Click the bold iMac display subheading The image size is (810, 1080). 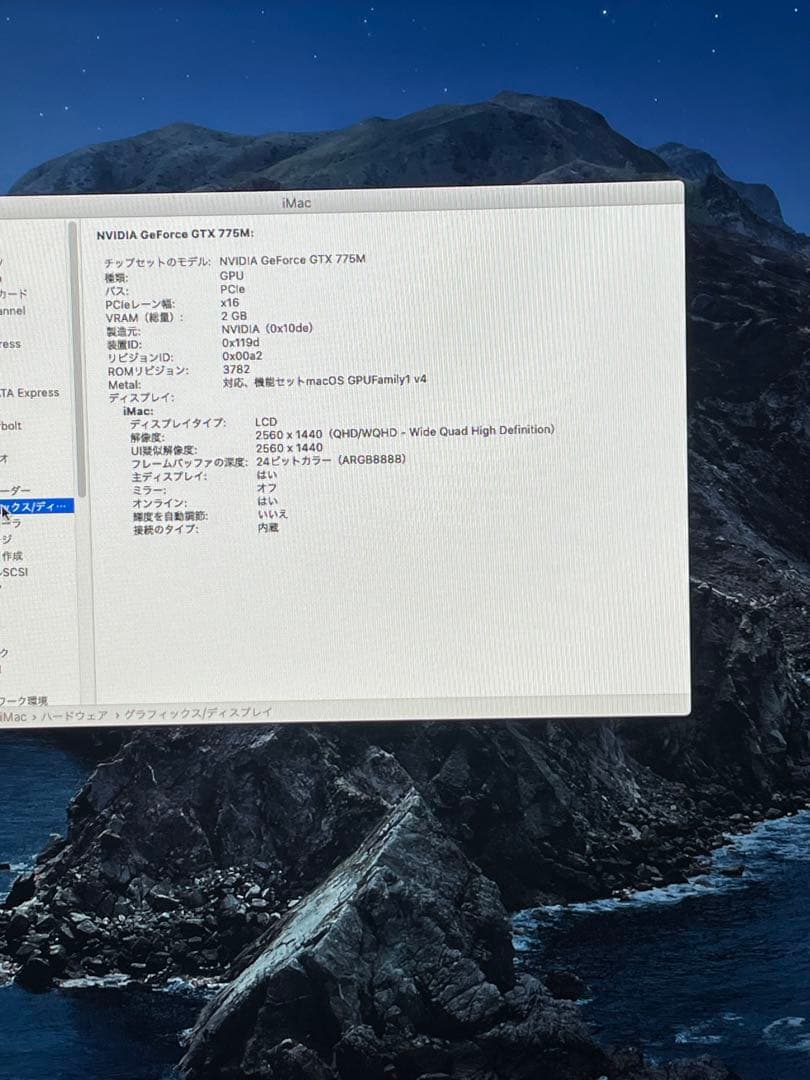(137, 411)
